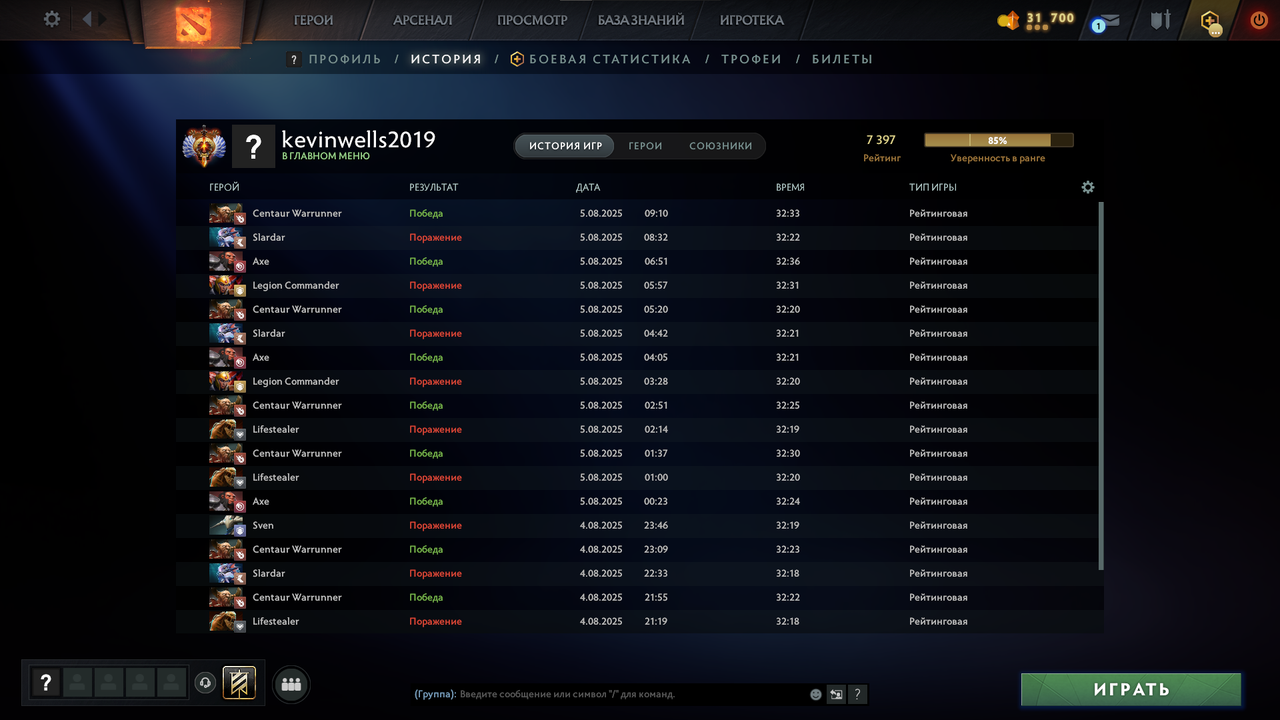Click username kevinwells2019
The width and height of the screenshot is (1280, 720).
[x=359, y=140]
